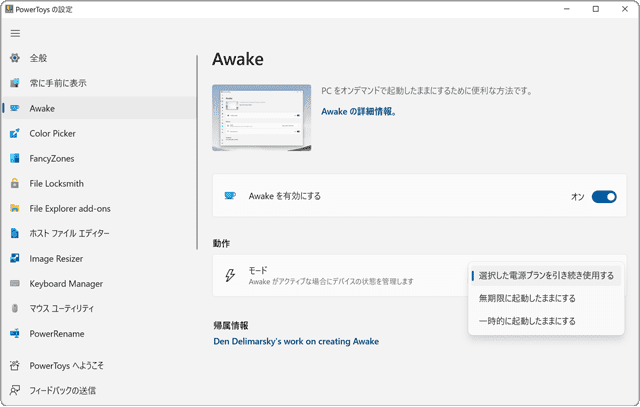The image size is (640, 407).
Task: Open the hamburger navigation menu
Action: (15, 33)
